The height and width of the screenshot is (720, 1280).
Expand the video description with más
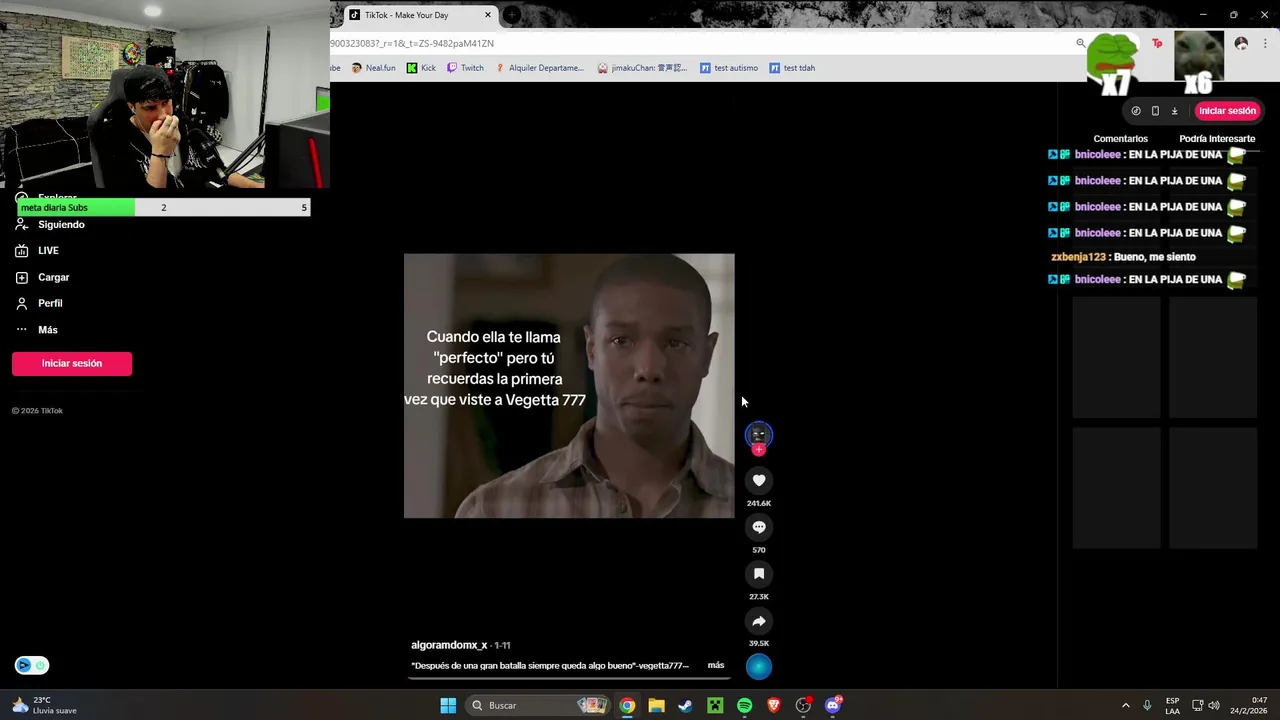(x=716, y=665)
